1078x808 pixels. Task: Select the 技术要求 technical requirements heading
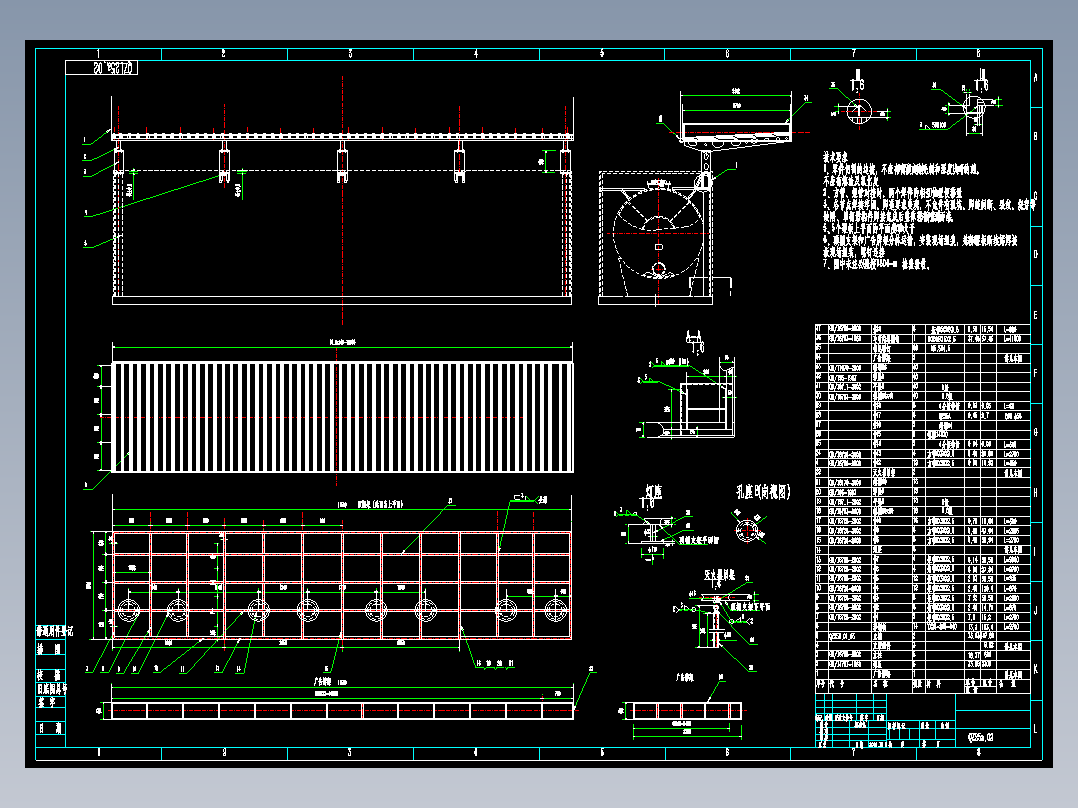coord(835,157)
